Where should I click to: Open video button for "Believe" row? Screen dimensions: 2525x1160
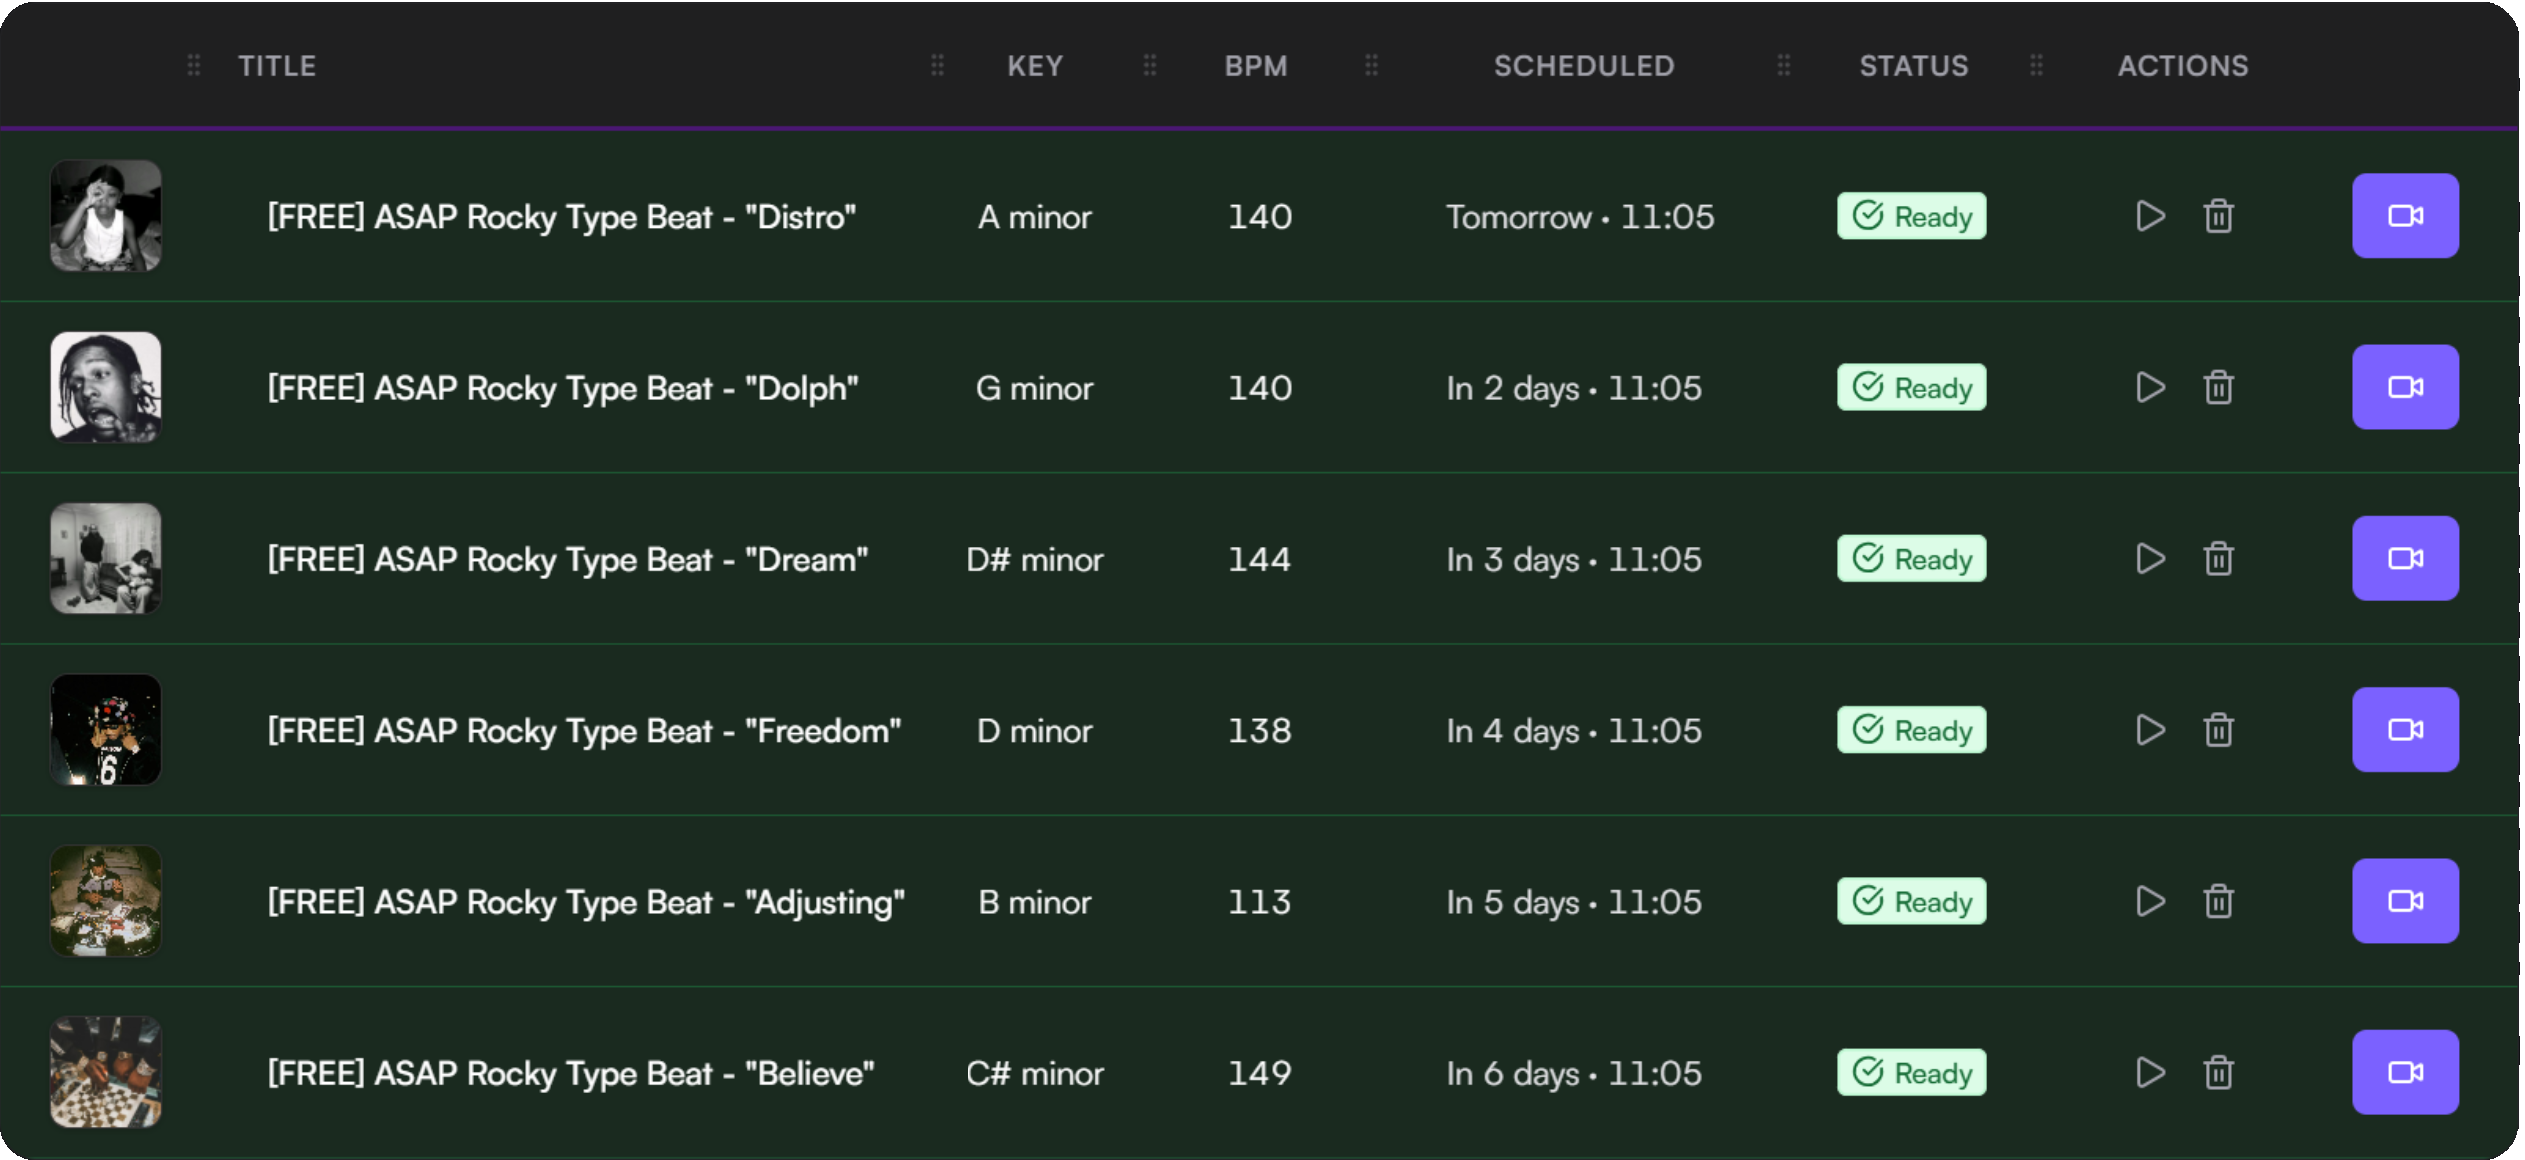pyautogui.click(x=2405, y=1073)
